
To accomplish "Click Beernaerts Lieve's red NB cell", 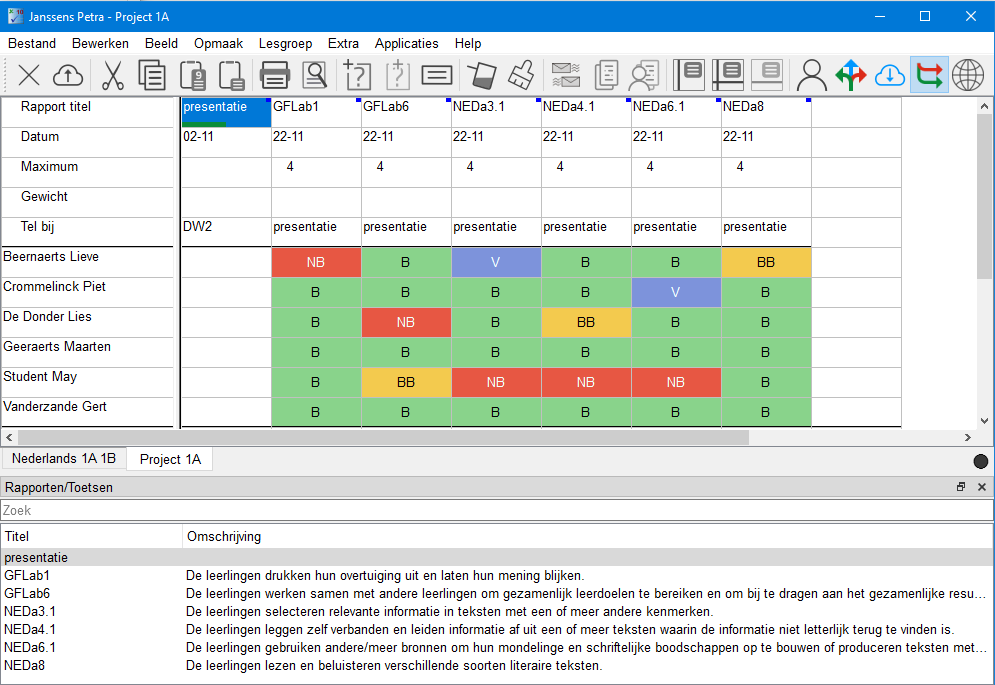I will click(316, 263).
